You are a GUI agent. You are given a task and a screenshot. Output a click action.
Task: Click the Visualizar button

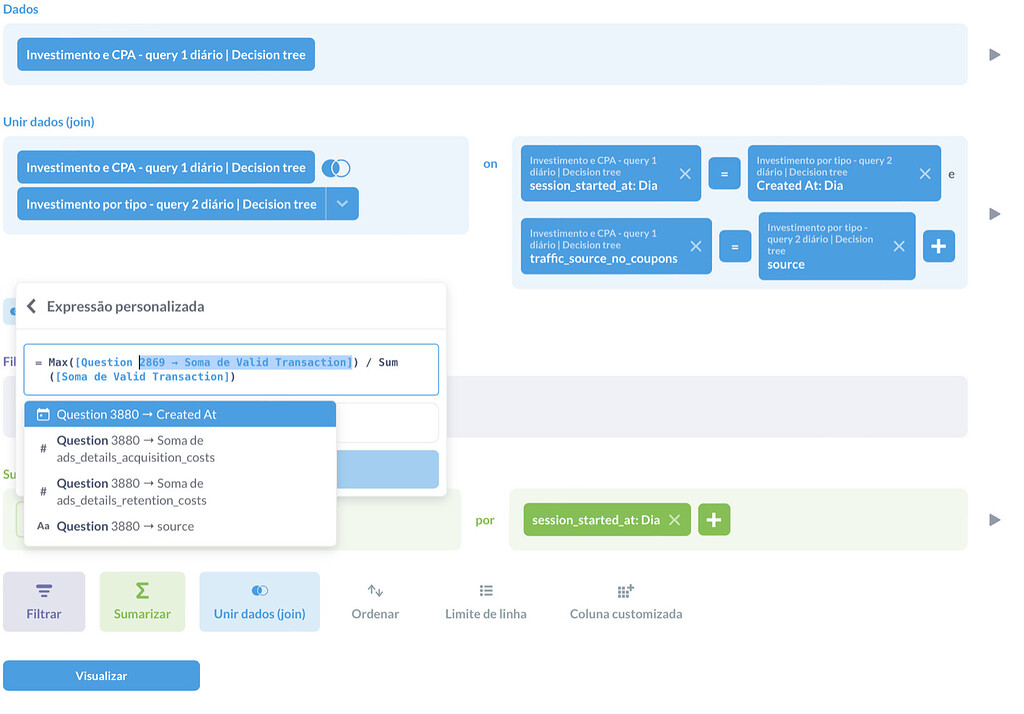click(101, 675)
